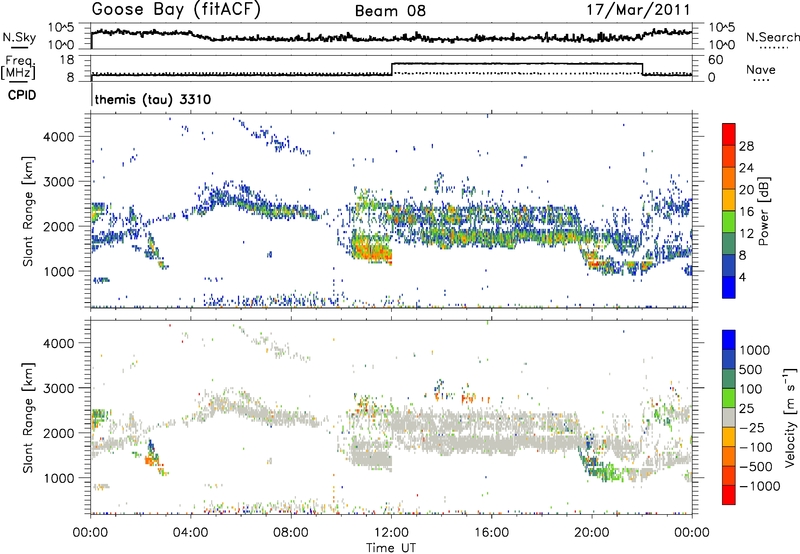
Task: Click the 'Power [dB]' colorbar label
Action: (763, 211)
